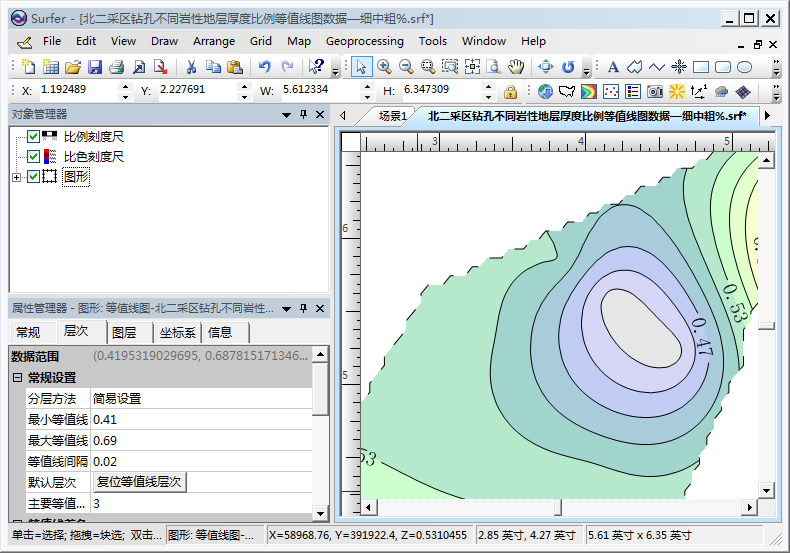Open the Geoprocessing menu
The image size is (790, 553).
(x=365, y=41)
